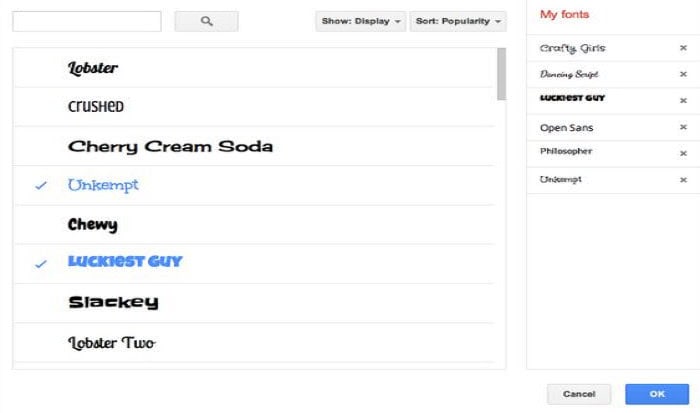
Task: Pick the Slackey font entry
Action: [x=254, y=303]
